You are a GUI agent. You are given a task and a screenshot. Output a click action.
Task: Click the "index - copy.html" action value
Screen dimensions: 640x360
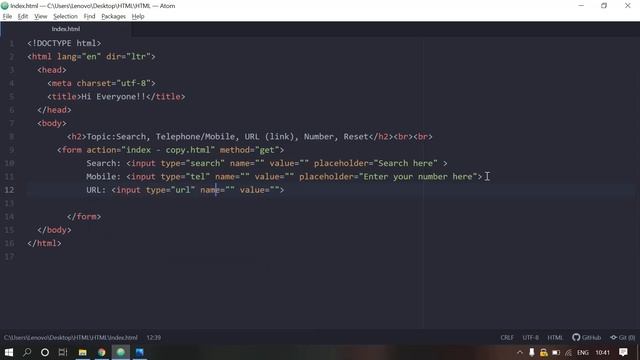pyautogui.click(x=168, y=150)
